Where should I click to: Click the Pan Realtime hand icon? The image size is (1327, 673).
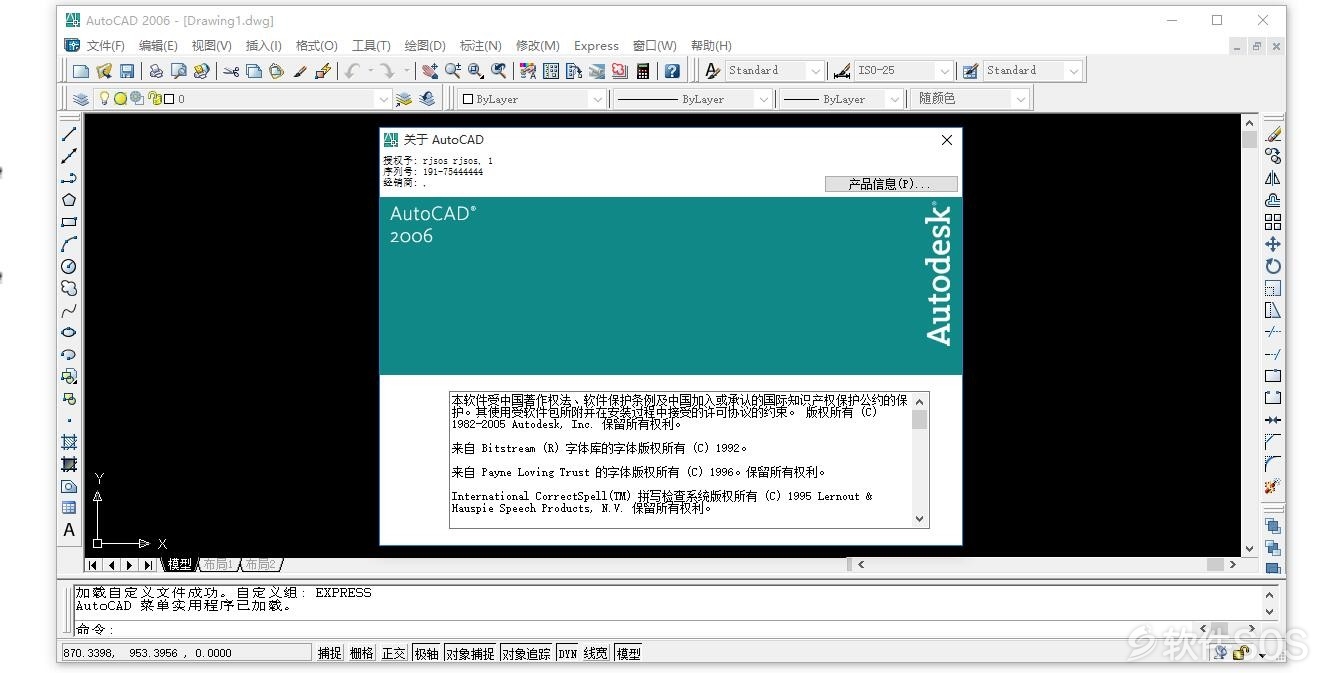tap(430, 71)
